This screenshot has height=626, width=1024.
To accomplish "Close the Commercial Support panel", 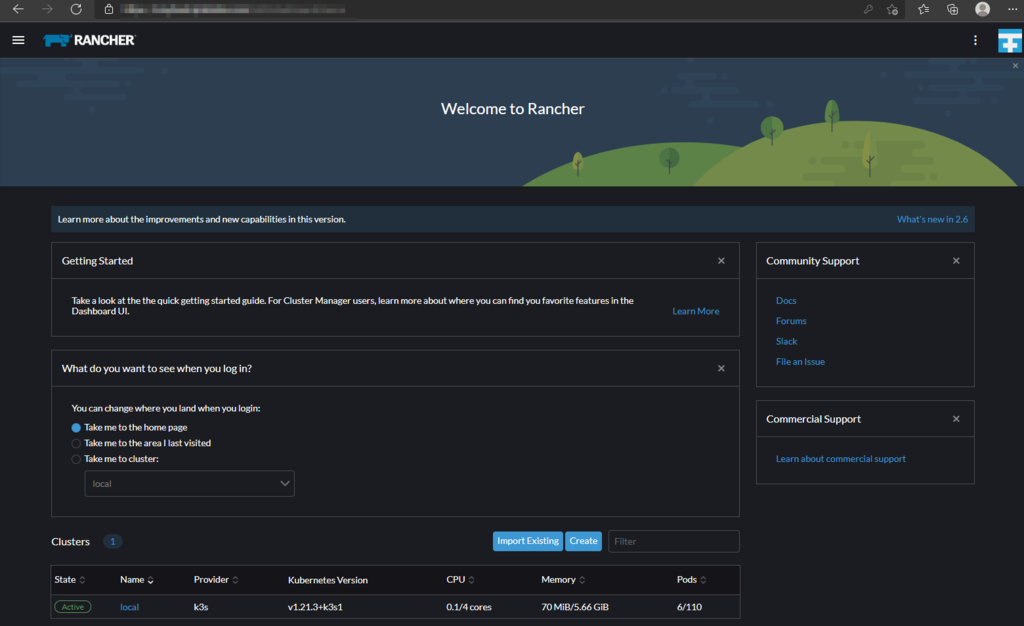I will click(x=956, y=418).
